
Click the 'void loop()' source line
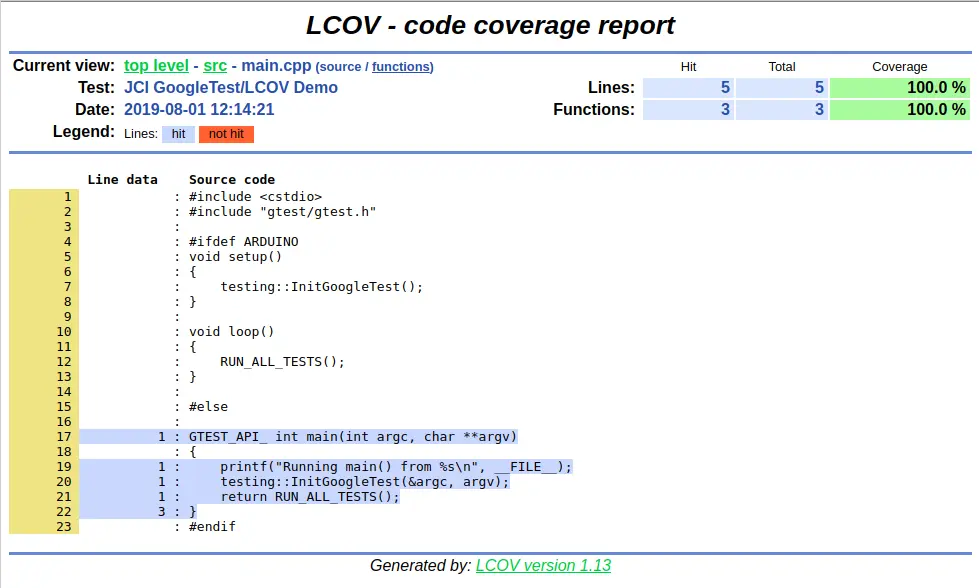click(232, 331)
